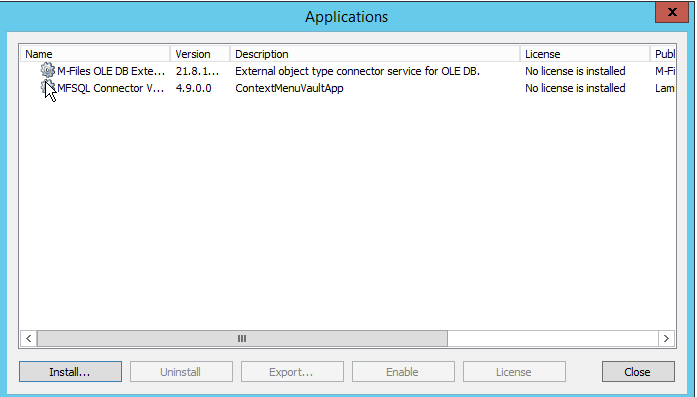The width and height of the screenshot is (697, 397).
Task: Close the Applications dialog with red X
Action: 672,12
